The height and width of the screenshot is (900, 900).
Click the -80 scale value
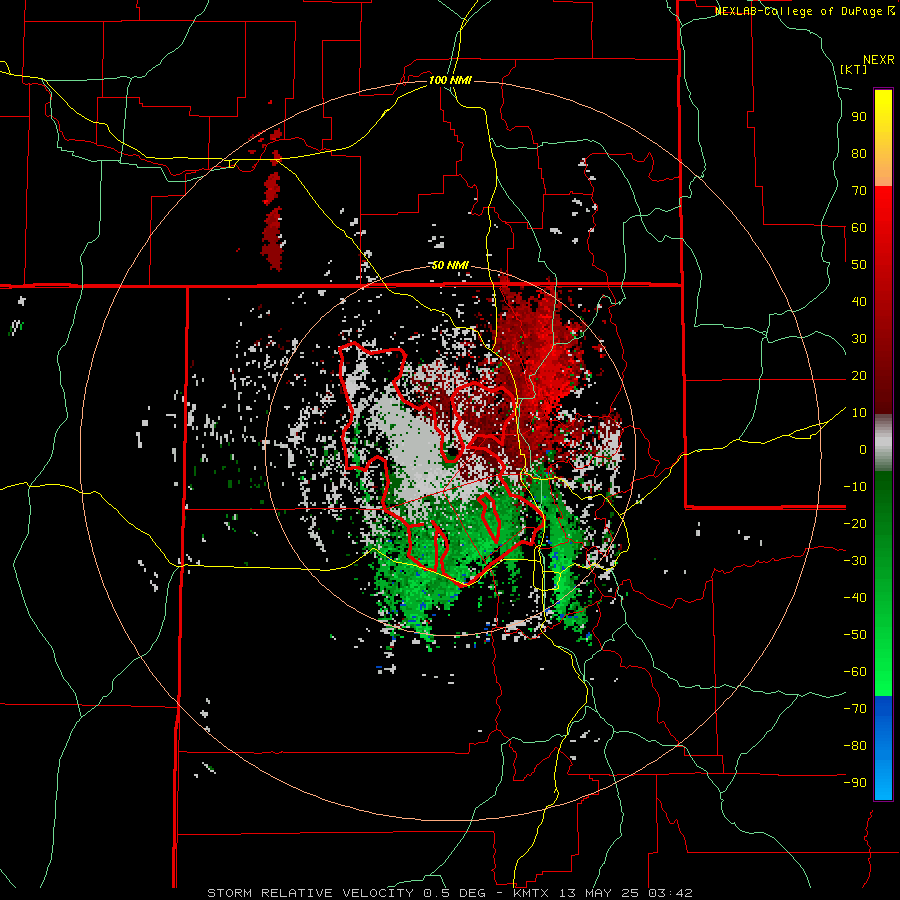[x=855, y=746]
